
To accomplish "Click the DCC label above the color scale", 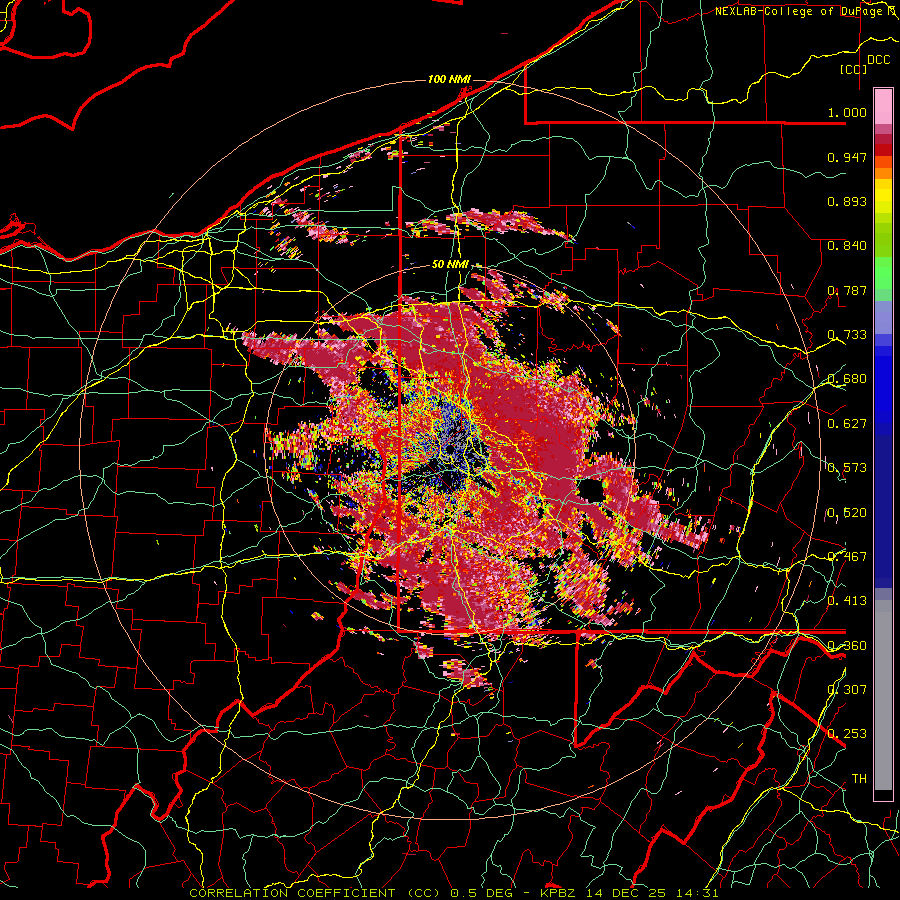I will 878,60.
